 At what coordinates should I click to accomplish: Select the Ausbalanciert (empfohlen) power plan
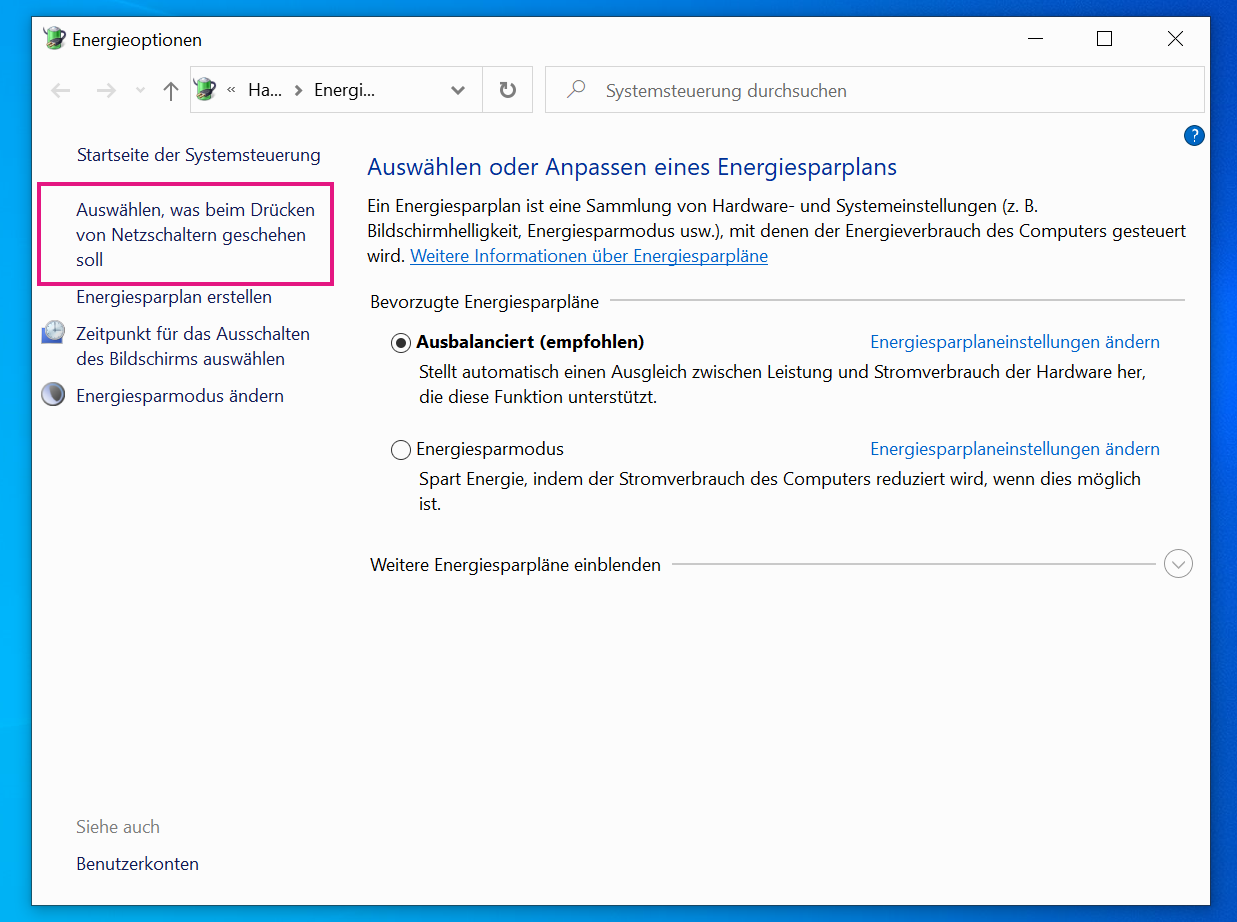tap(401, 343)
